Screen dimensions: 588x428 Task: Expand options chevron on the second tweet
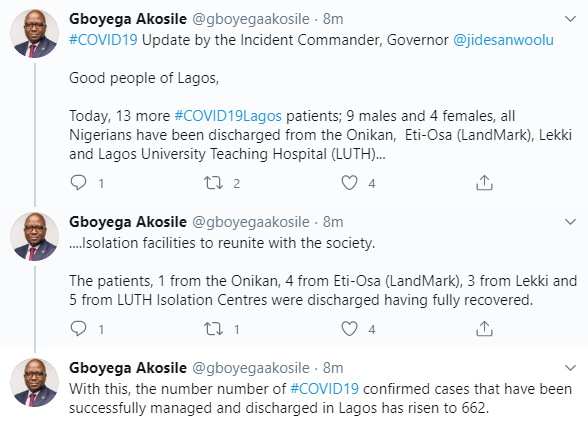pyautogui.click(x=570, y=222)
